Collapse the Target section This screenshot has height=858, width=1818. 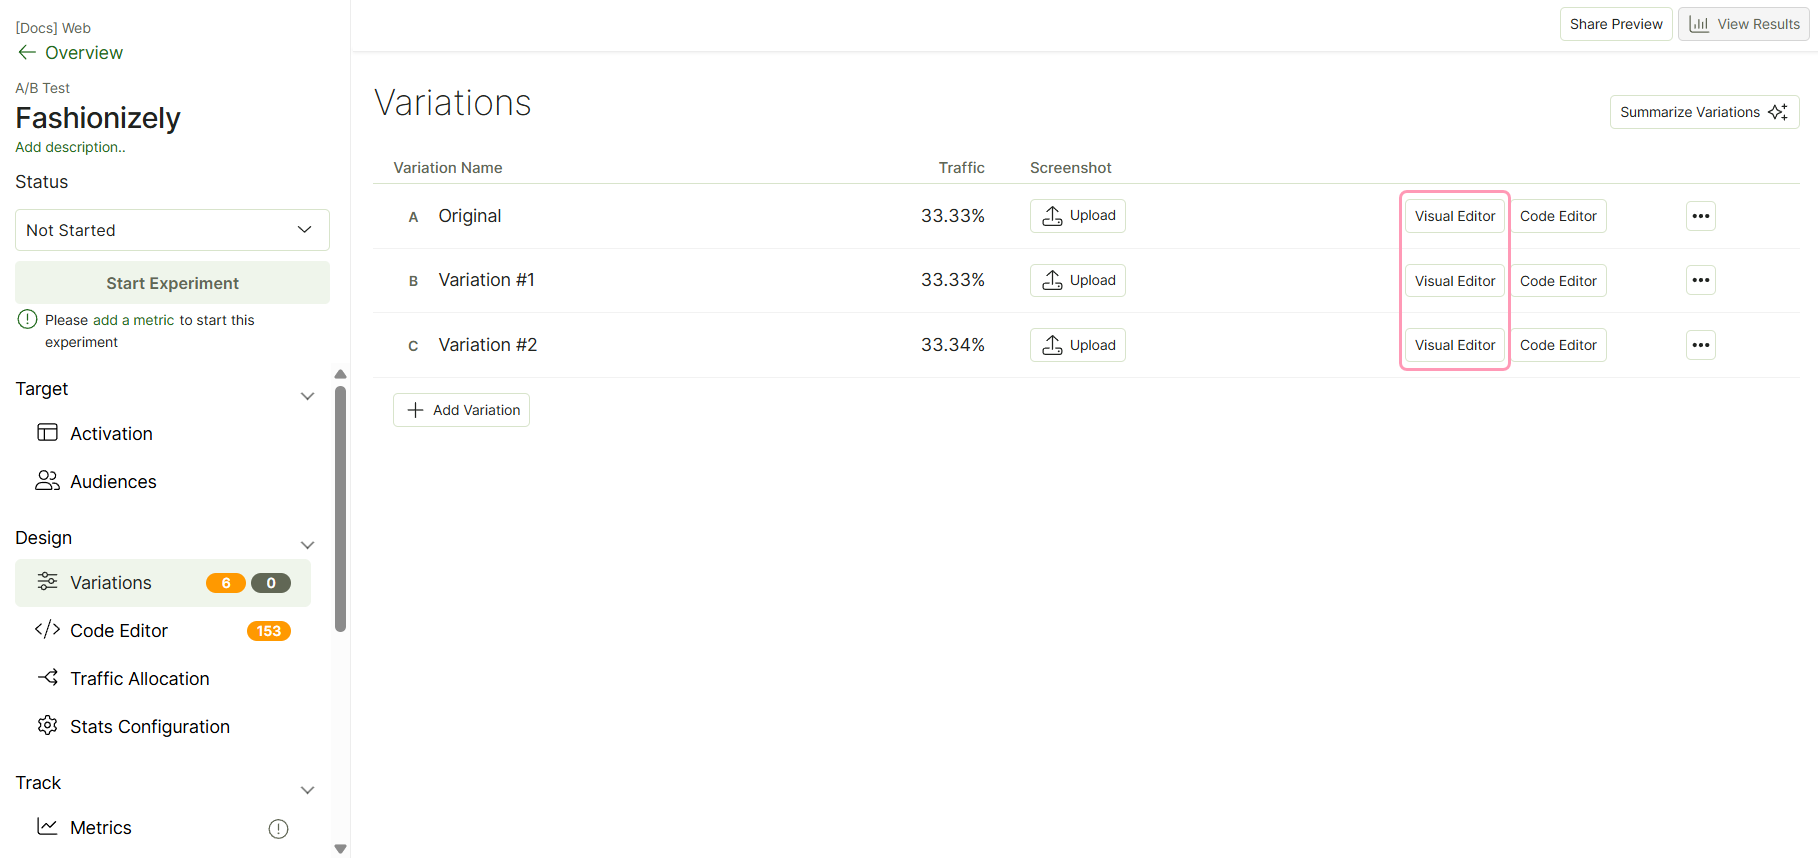point(308,396)
